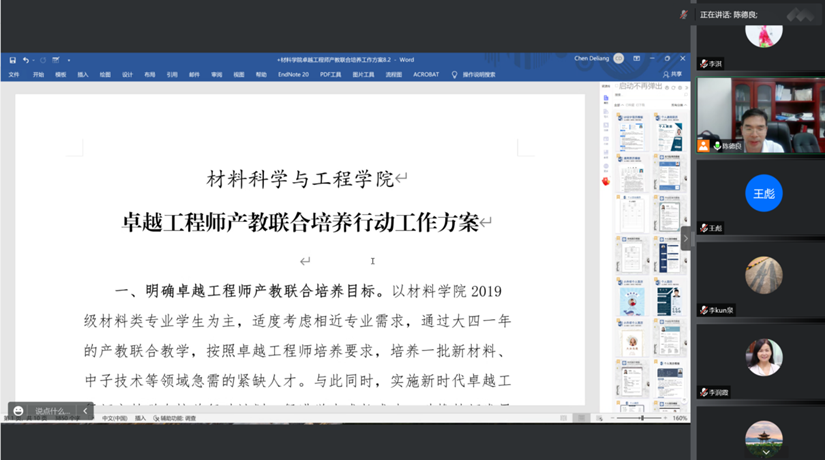Open the 文件 menu
The image size is (825, 460).
tap(14, 74)
